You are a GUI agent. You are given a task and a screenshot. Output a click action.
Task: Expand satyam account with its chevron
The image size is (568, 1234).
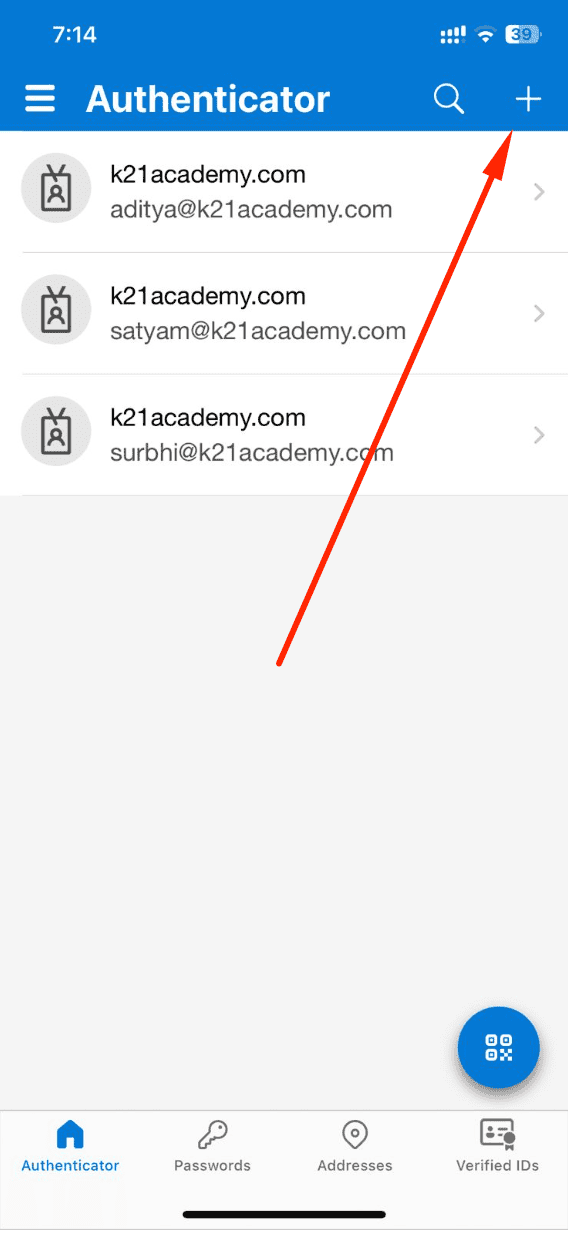pos(539,313)
